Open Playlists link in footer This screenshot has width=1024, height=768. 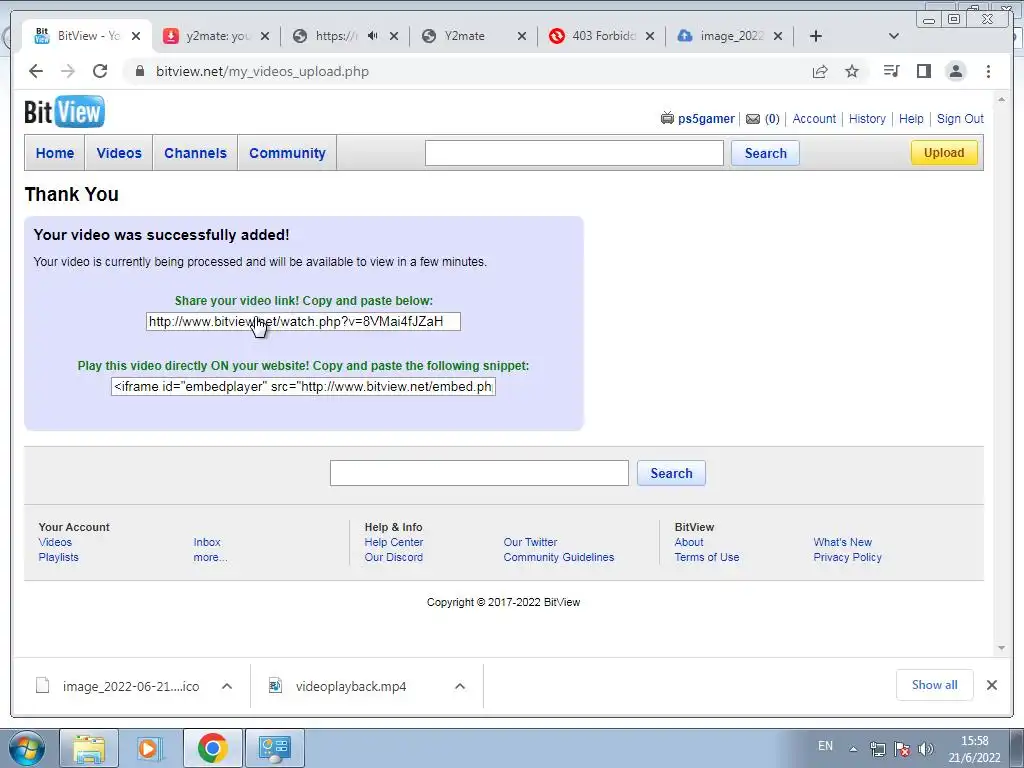click(58, 557)
